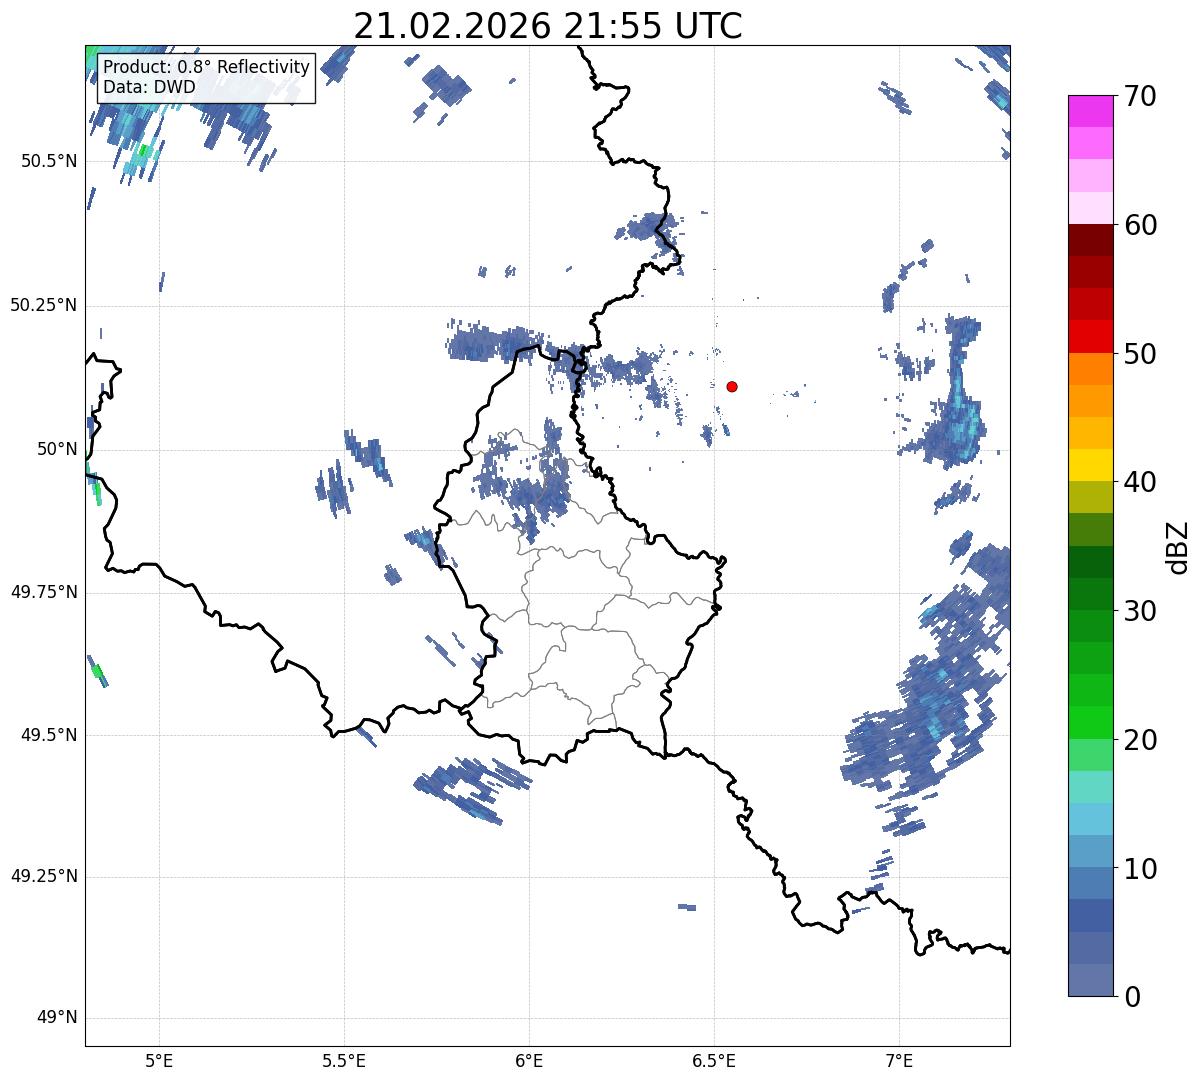Click the dBZ colorbar axis title

pos(1178,546)
